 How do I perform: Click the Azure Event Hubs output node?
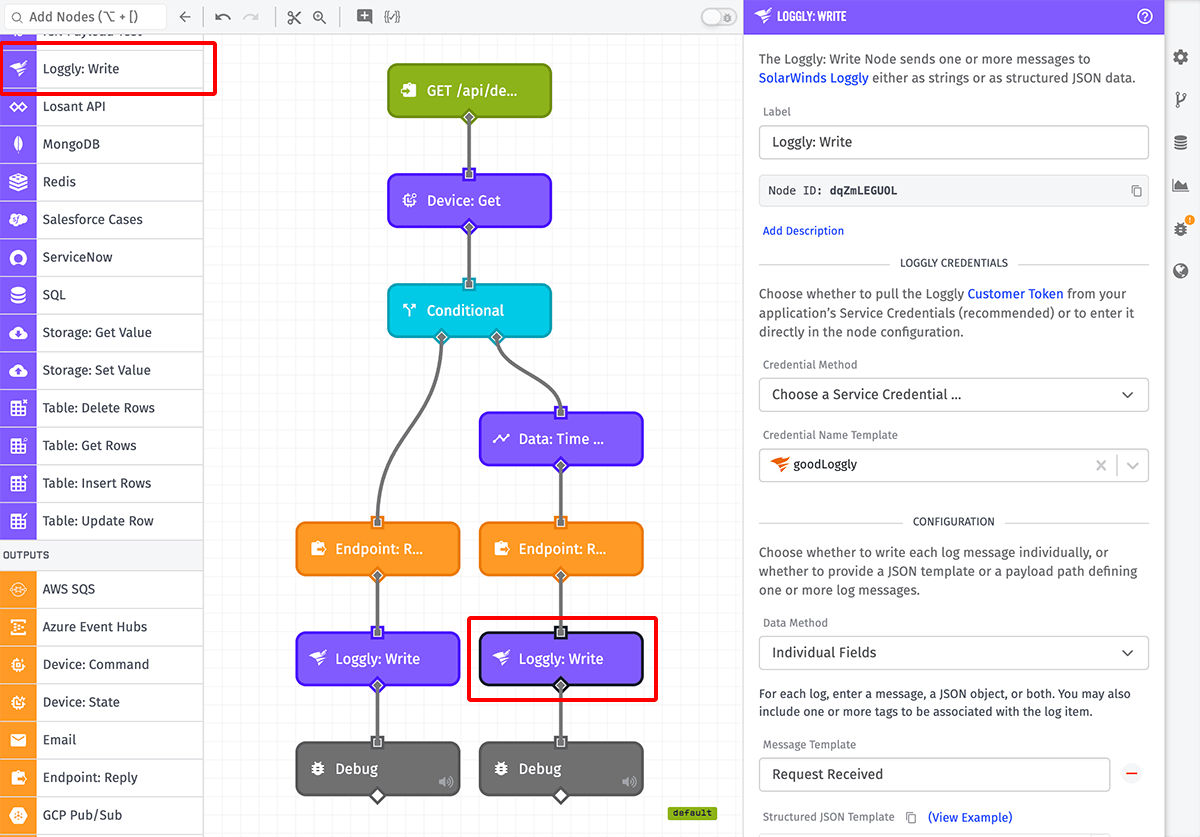click(101, 627)
